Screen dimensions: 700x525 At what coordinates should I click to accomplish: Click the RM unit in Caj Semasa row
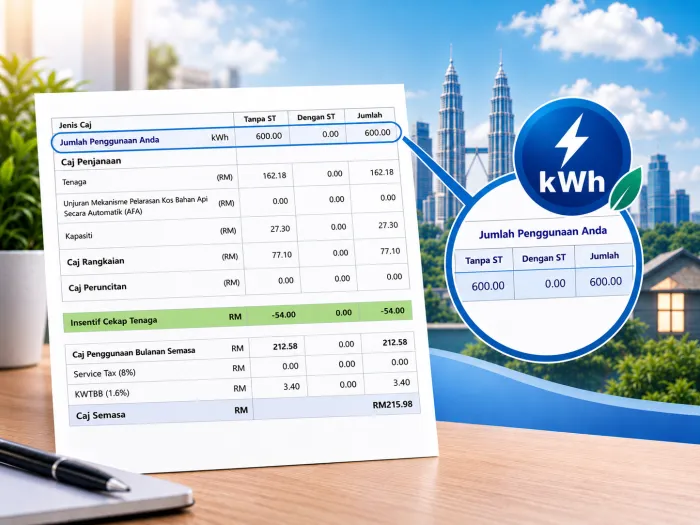tap(241, 410)
